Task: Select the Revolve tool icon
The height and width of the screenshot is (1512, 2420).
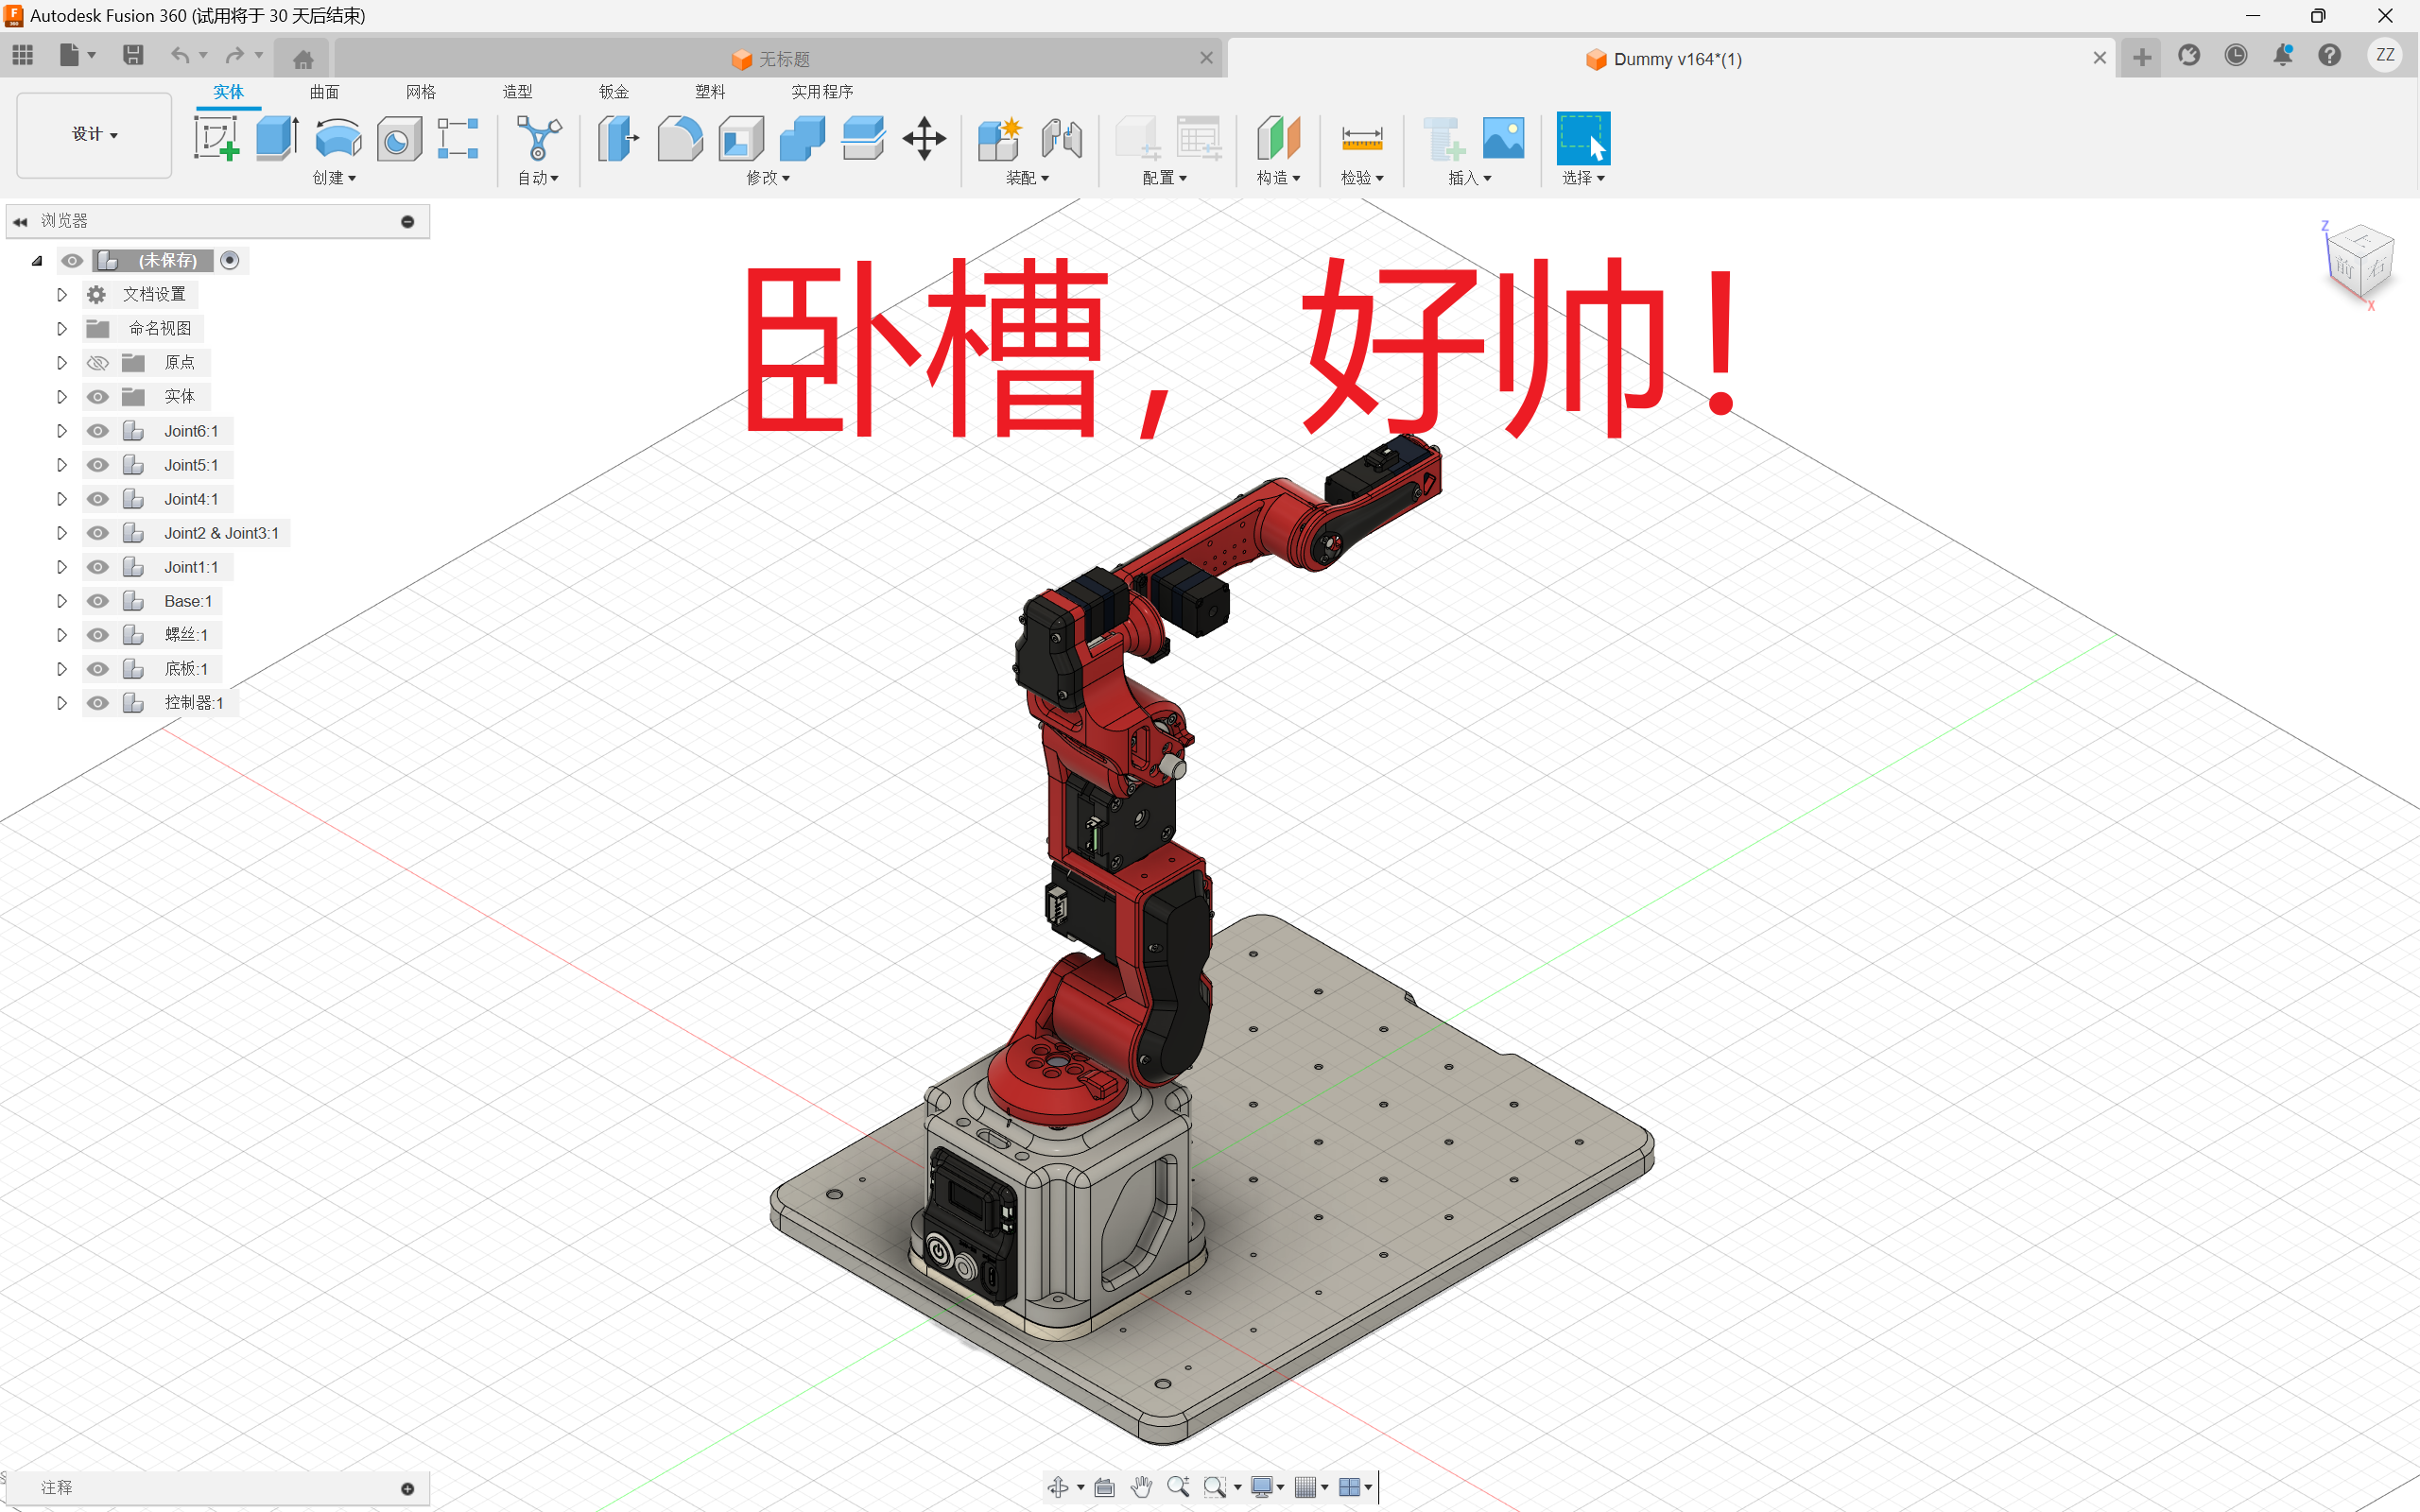Action: tap(338, 138)
